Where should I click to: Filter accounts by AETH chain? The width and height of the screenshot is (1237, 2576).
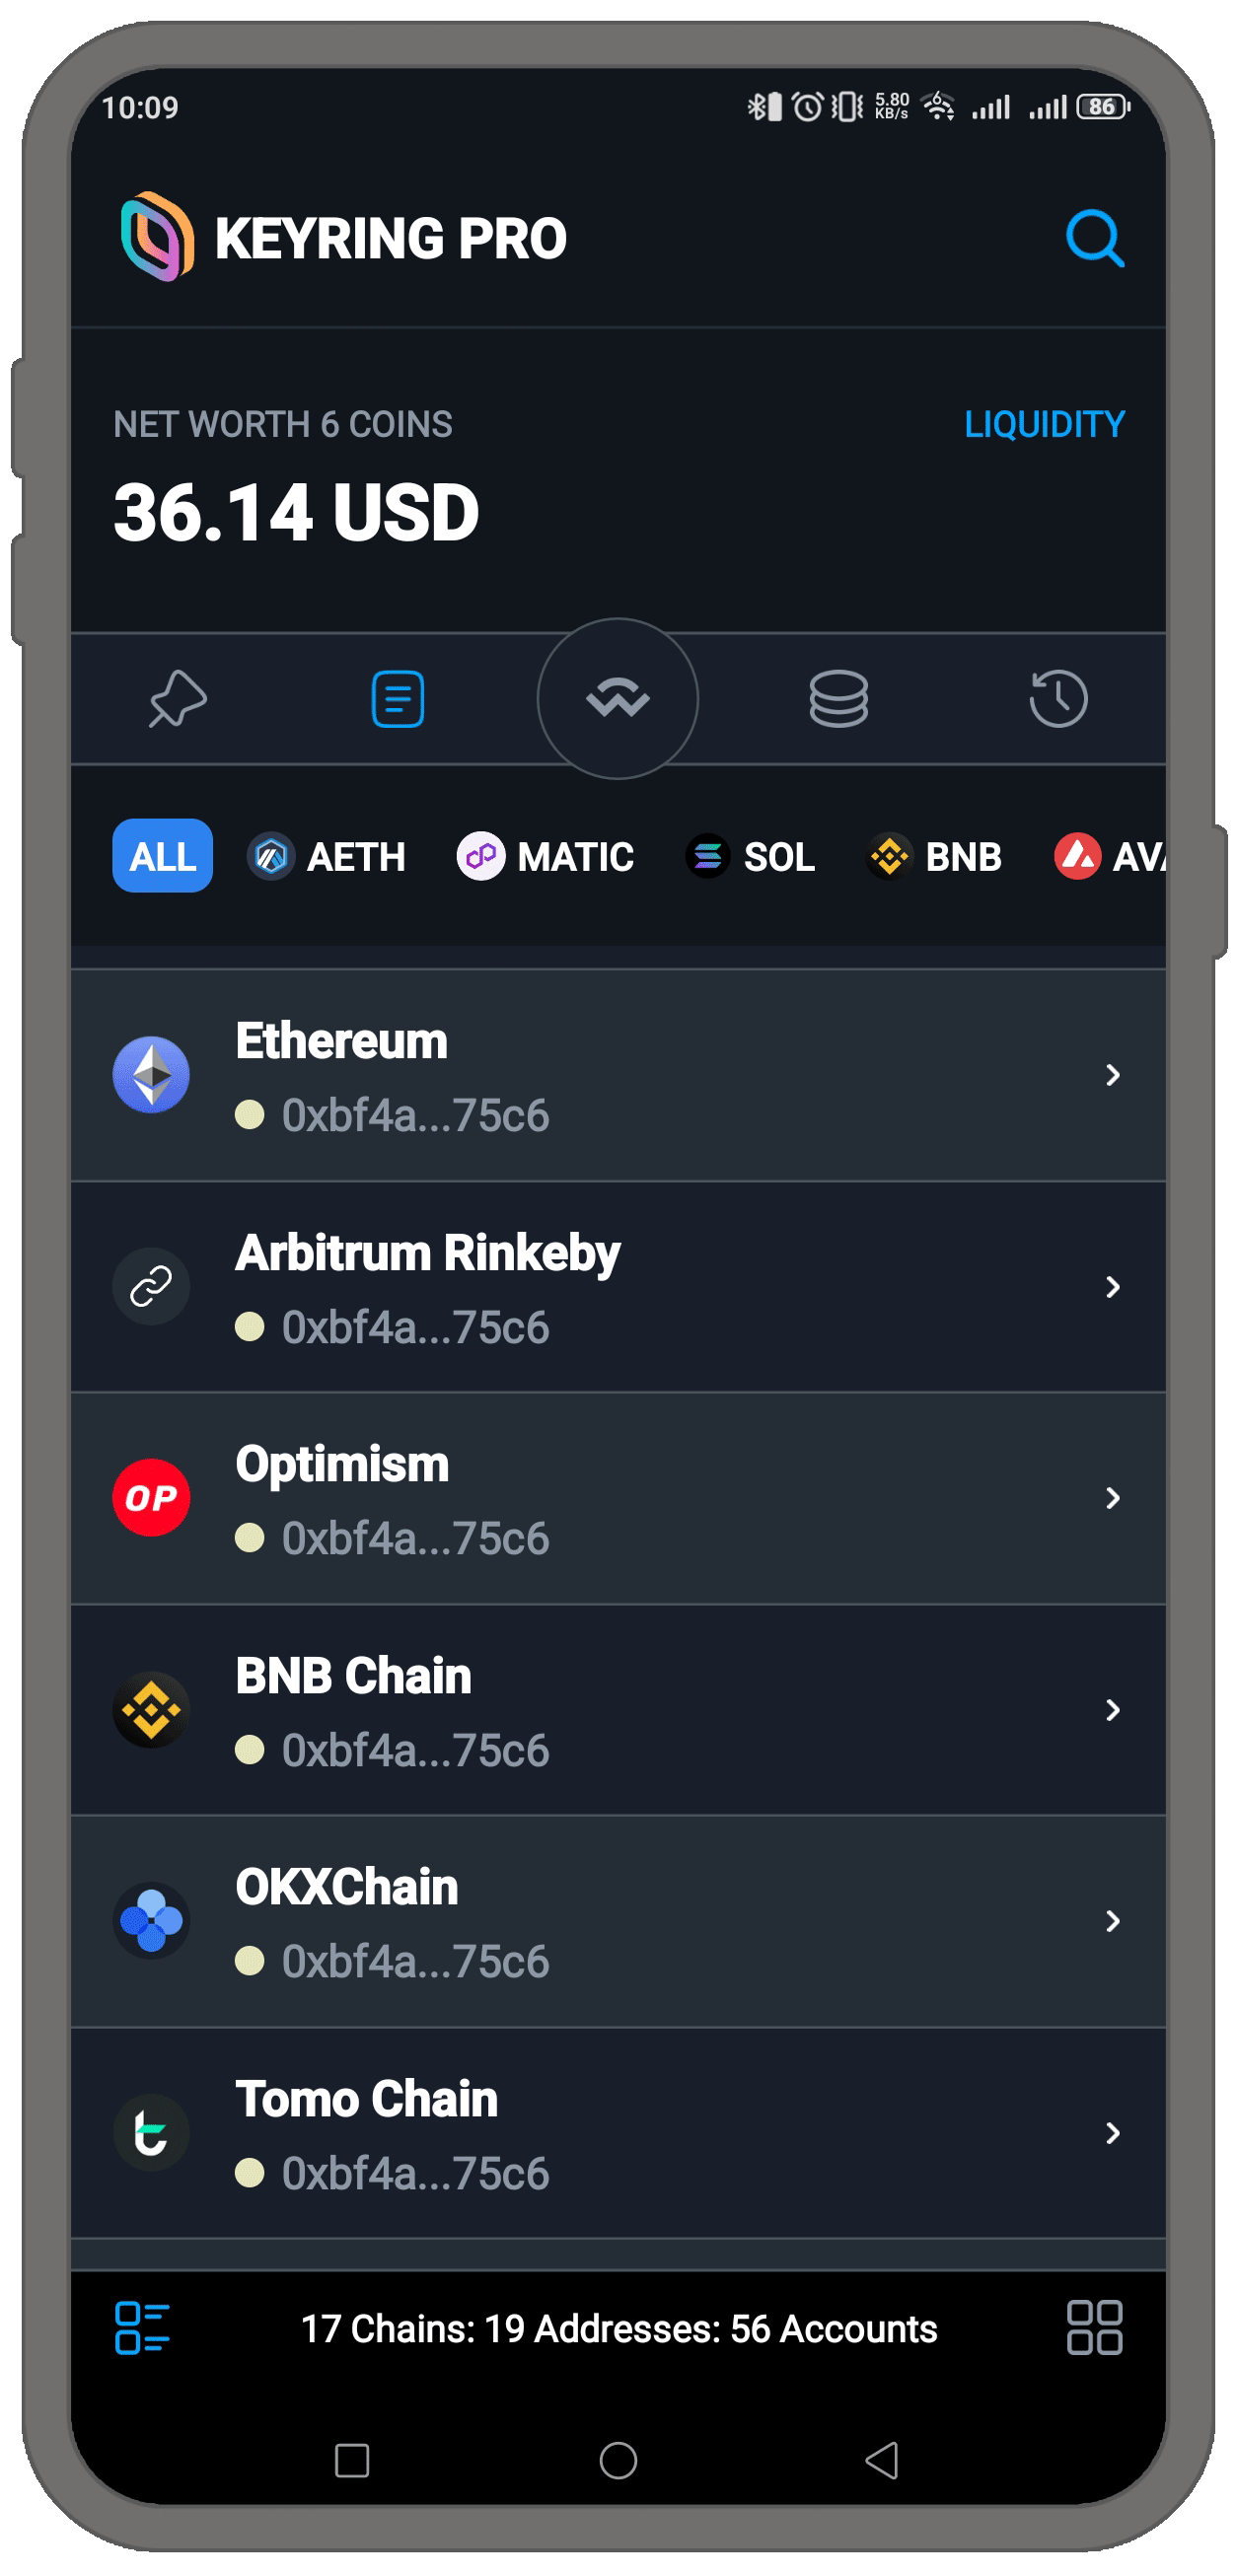click(x=327, y=856)
